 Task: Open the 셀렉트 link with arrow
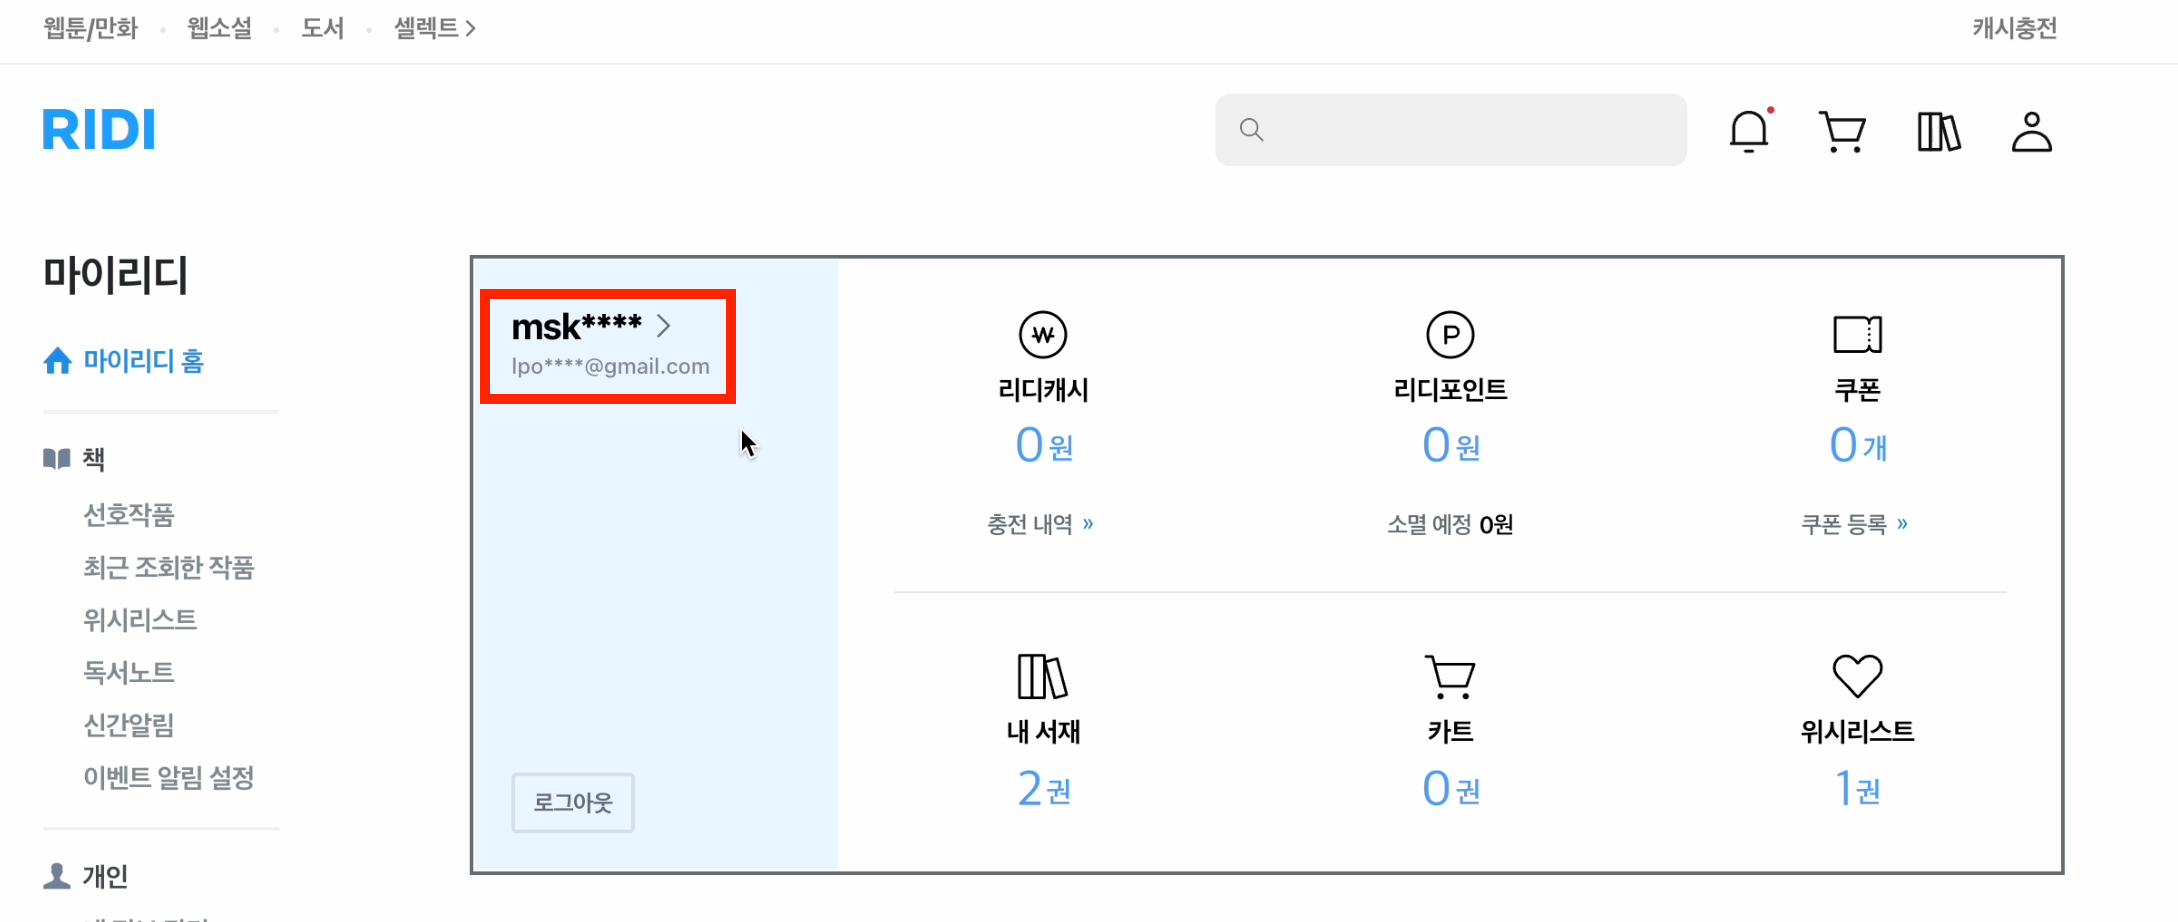point(434,28)
